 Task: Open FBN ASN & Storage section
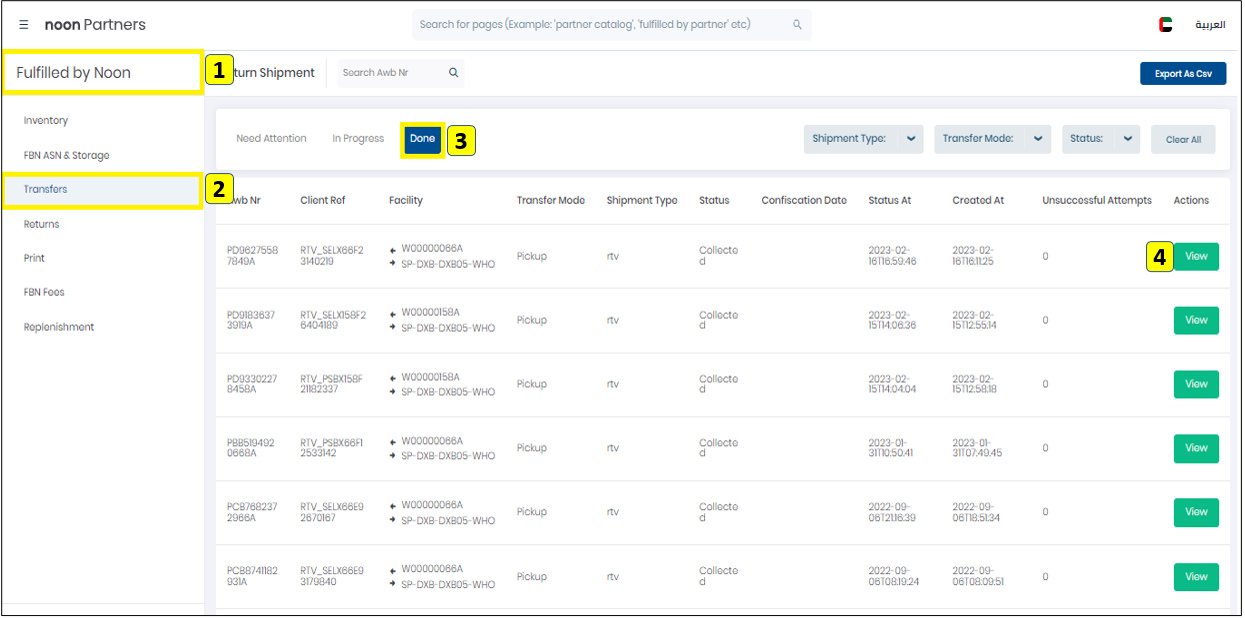[67, 155]
